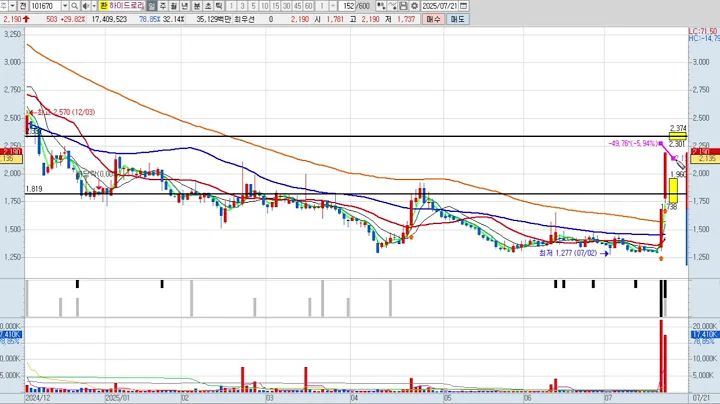Open the custom interval dropdown arrow

pyautogui.click(x=333, y=6)
